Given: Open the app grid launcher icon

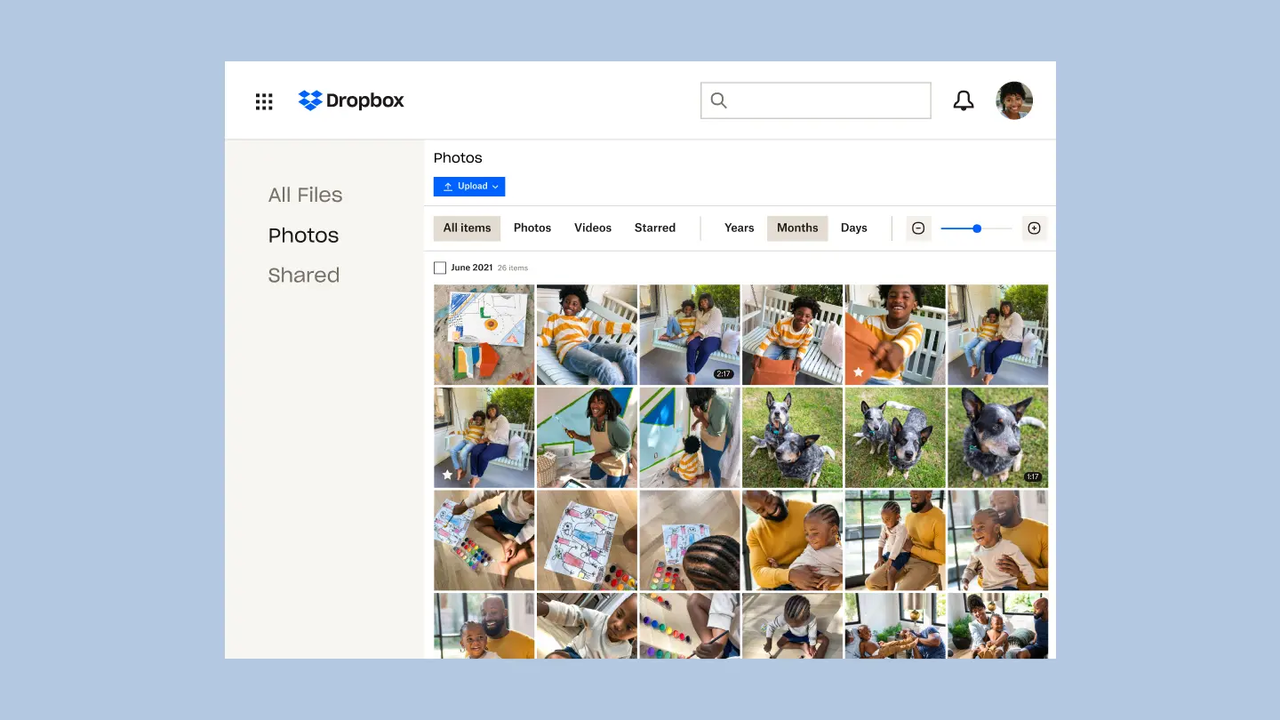Looking at the screenshot, I should [264, 101].
